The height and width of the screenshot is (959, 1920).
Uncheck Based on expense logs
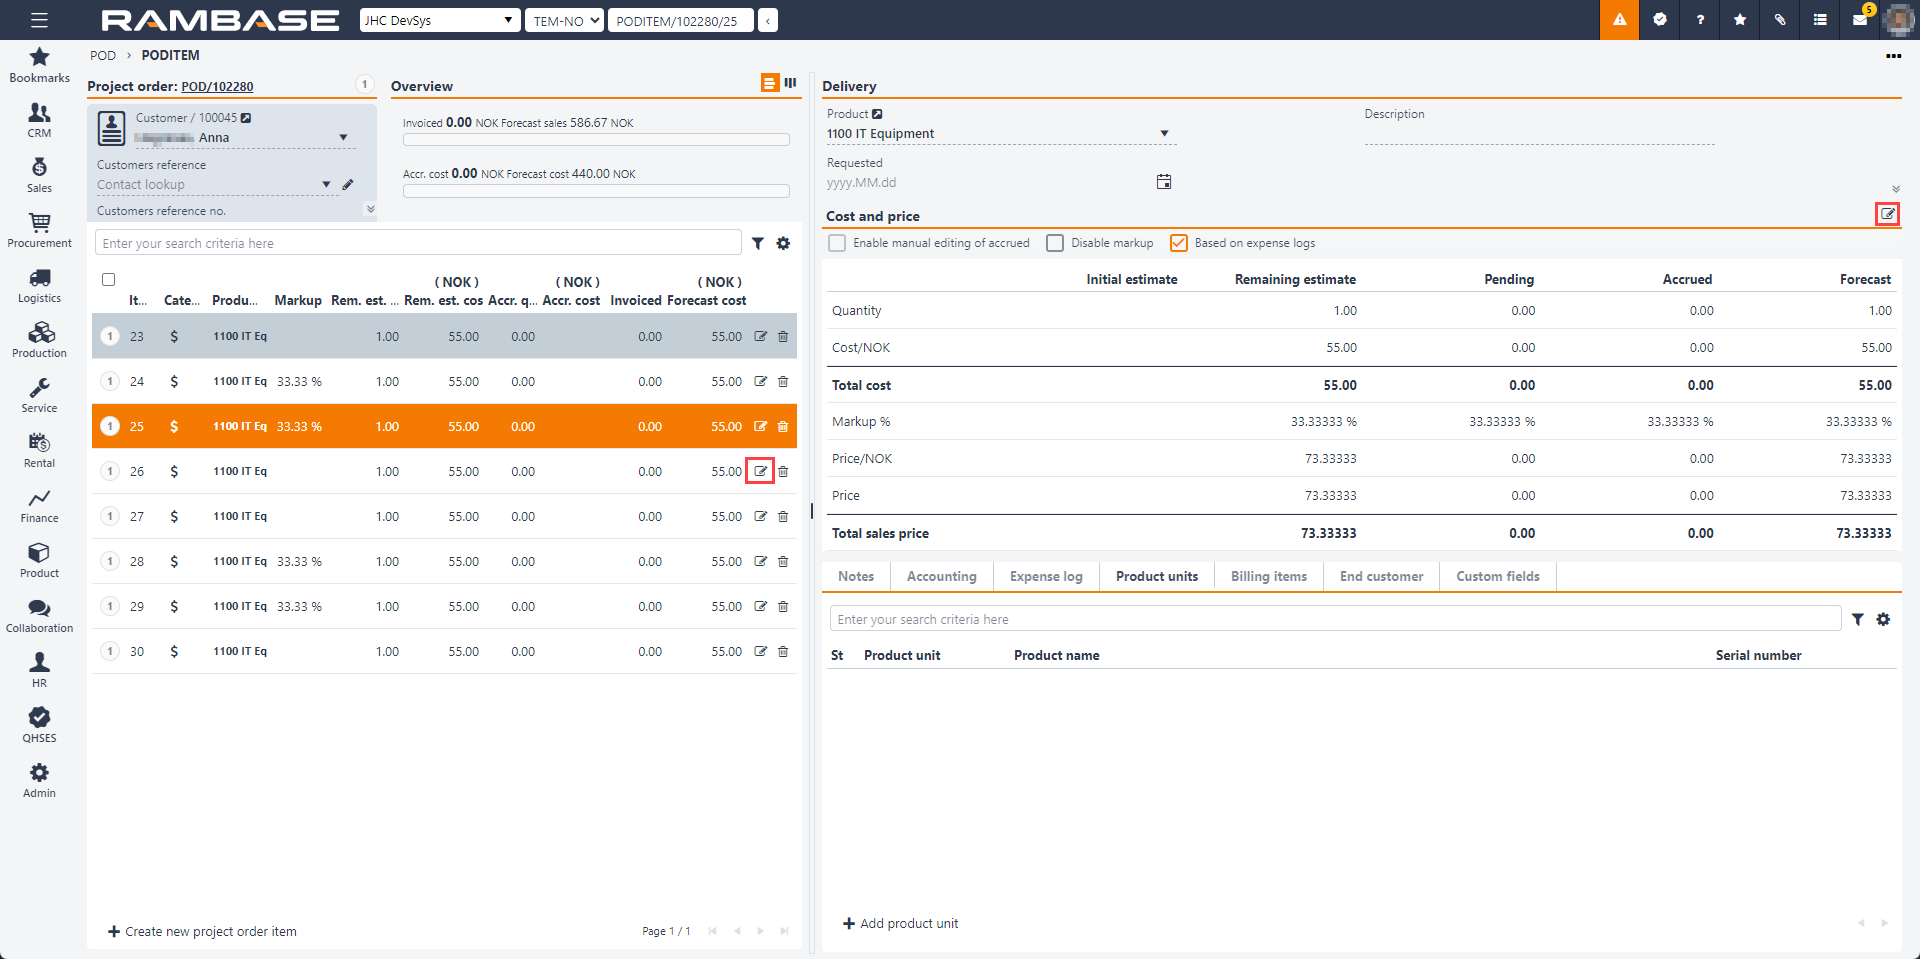[1179, 243]
